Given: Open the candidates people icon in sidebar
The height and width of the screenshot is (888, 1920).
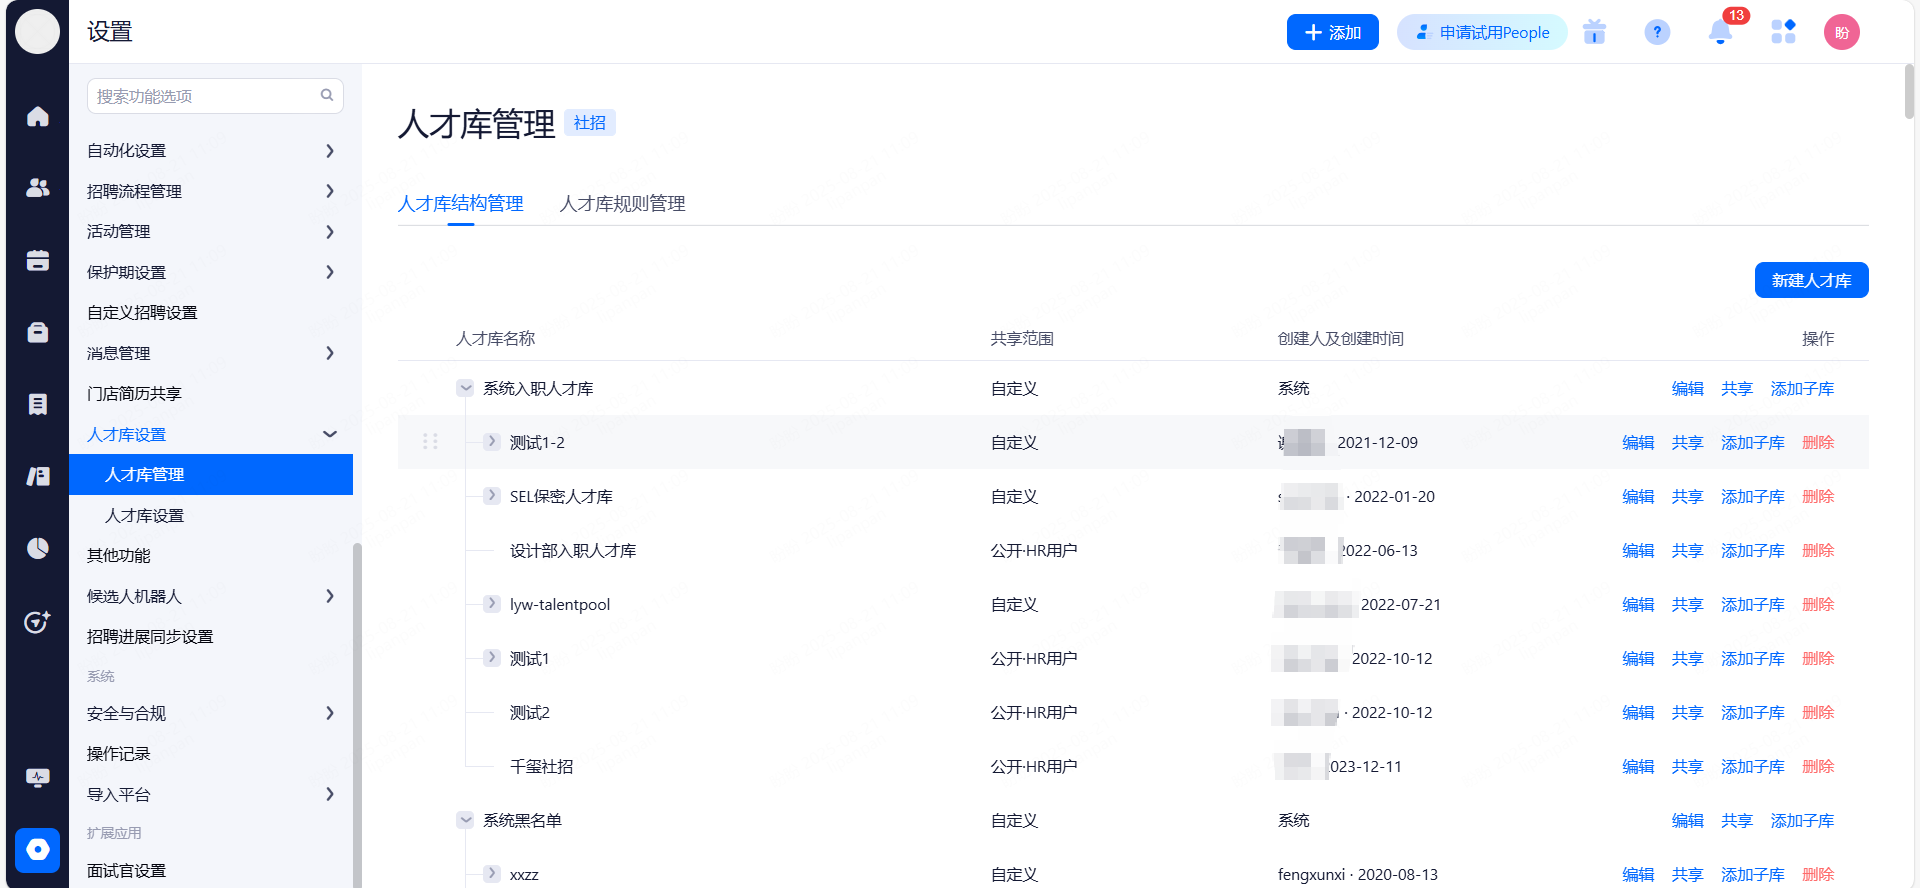Looking at the screenshot, I should [38, 188].
